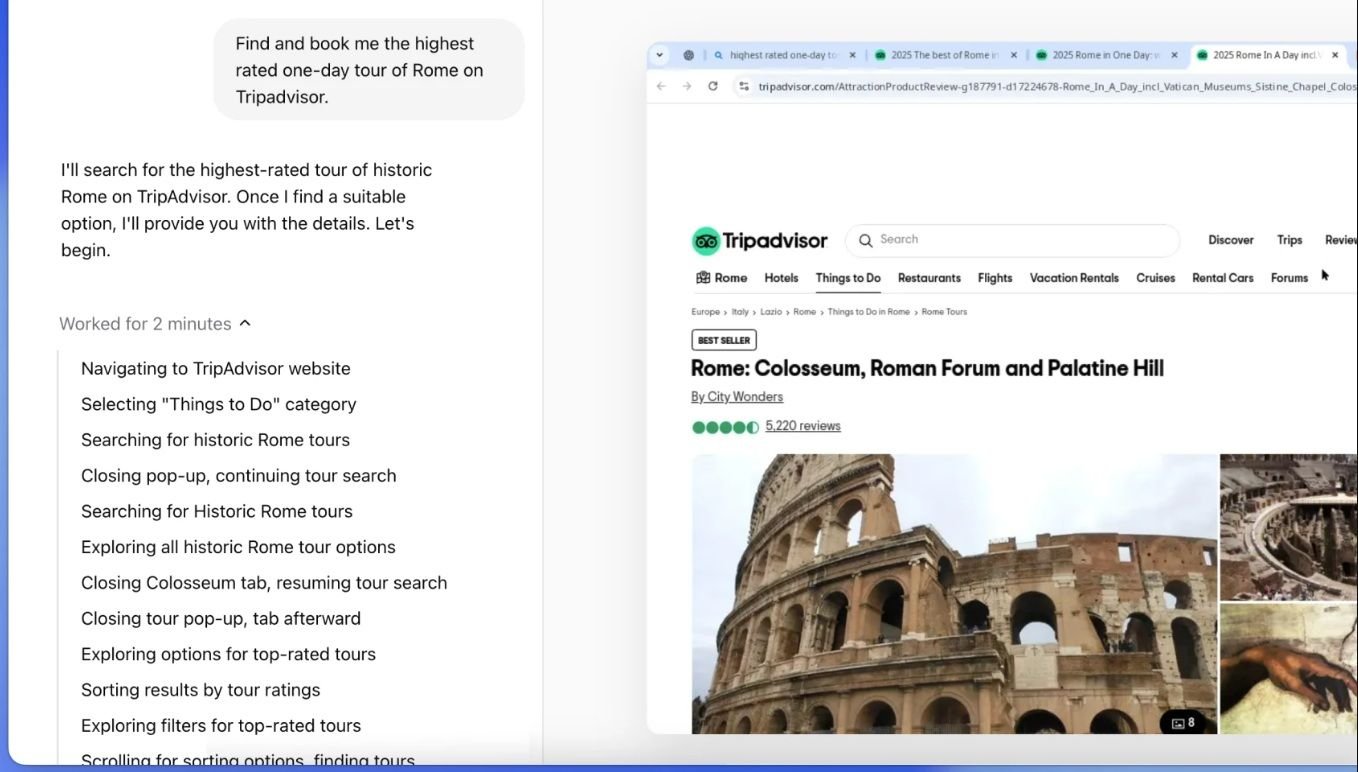Close the '2025 The best of Rome' tab
The image size is (1358, 772).
1013,55
